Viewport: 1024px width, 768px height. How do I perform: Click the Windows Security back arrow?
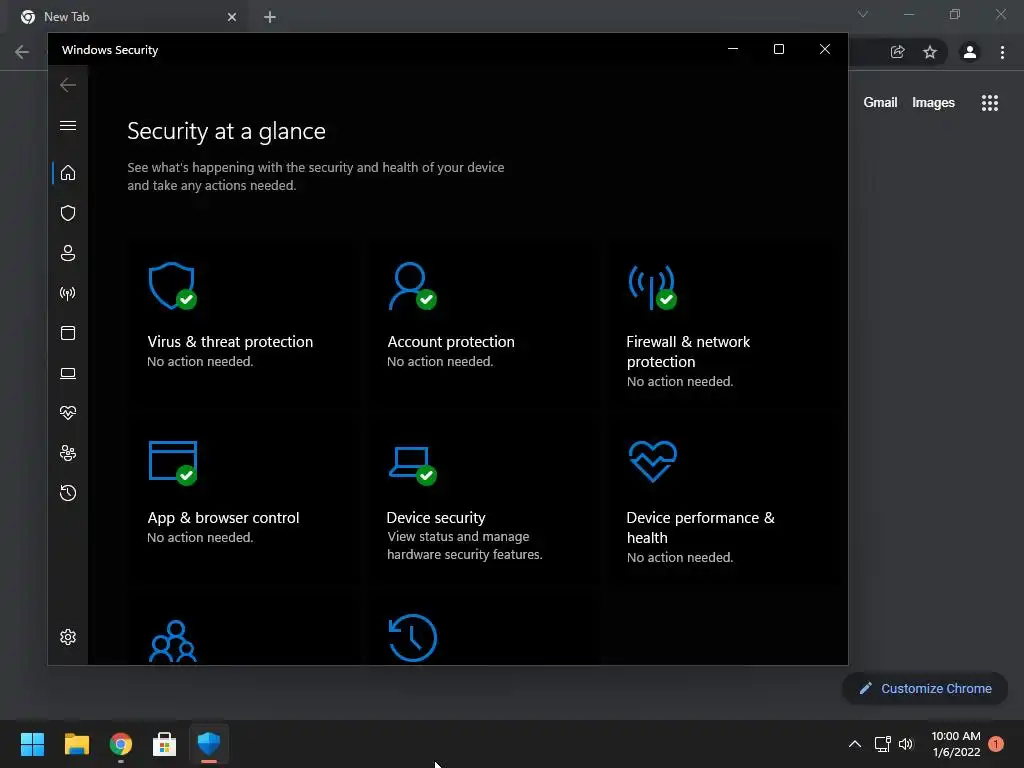(68, 85)
